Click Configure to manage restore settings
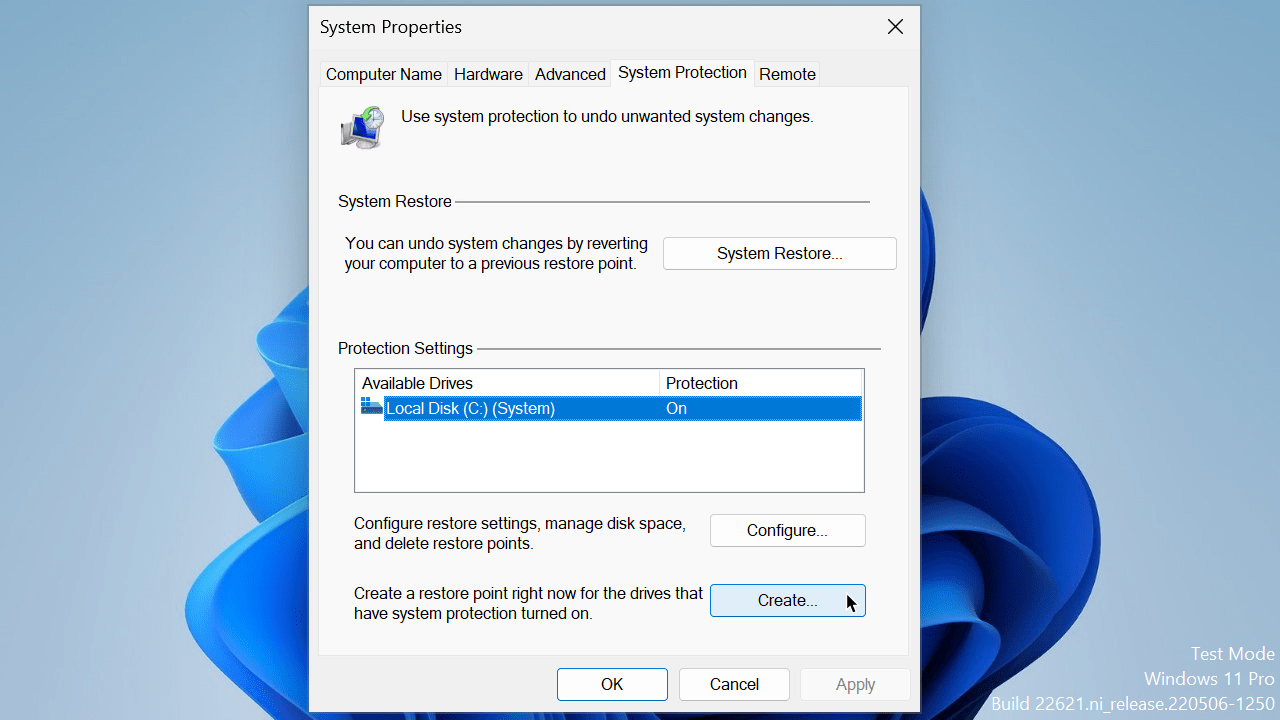 pos(787,531)
